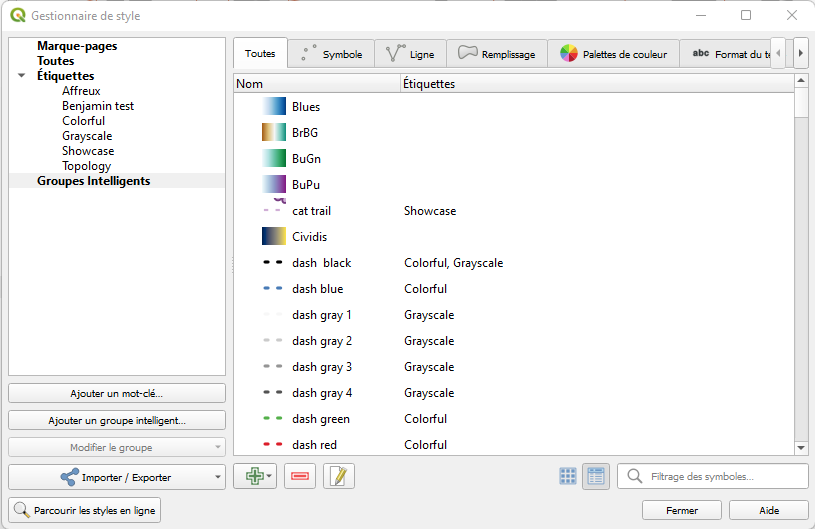Select Groupes Intelligents in the tree
This screenshot has height=529, width=815.
click(94, 181)
